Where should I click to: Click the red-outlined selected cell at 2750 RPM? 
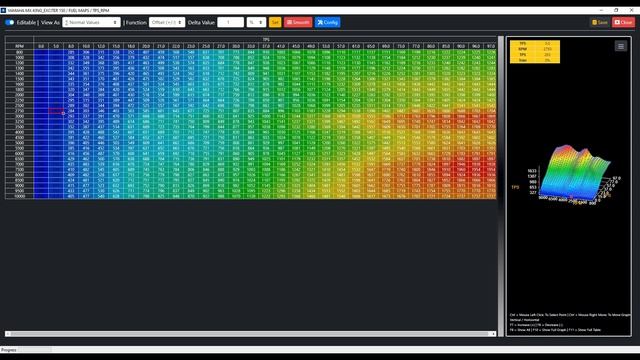(56, 111)
